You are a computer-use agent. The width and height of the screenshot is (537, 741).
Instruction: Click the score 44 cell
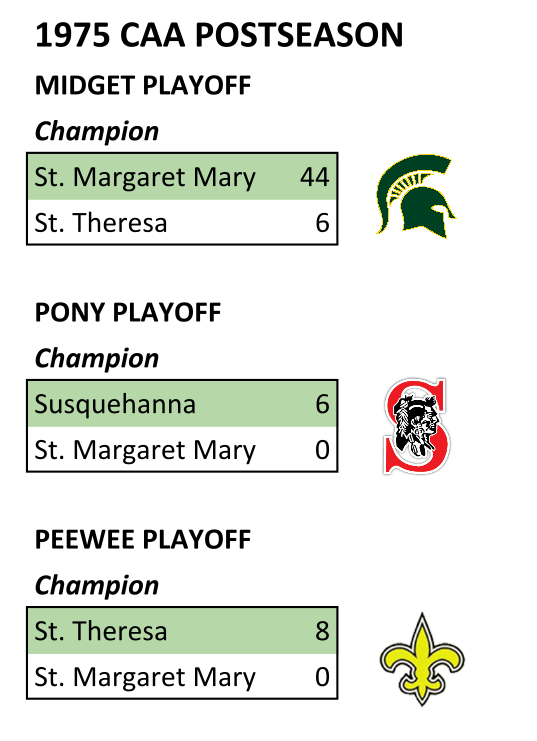314,177
